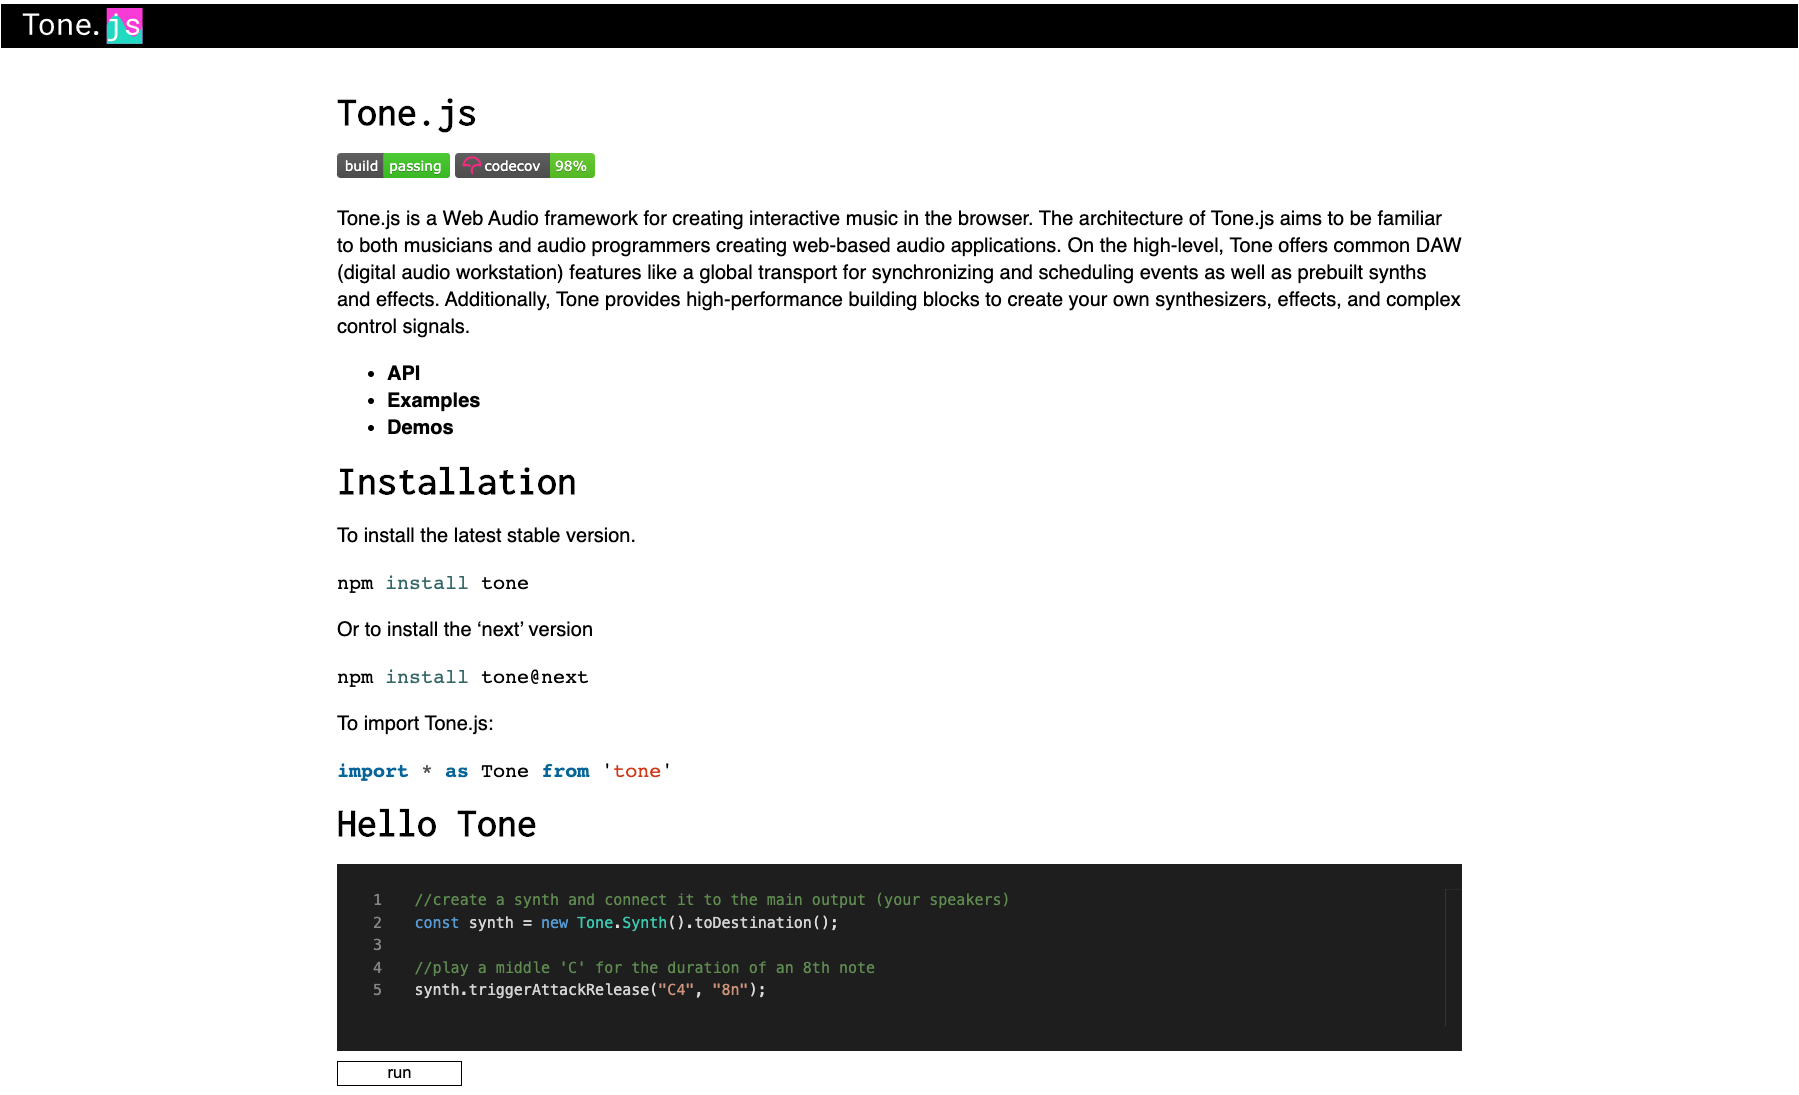
Task: Click line number 3 in code editor
Action: 377,945
